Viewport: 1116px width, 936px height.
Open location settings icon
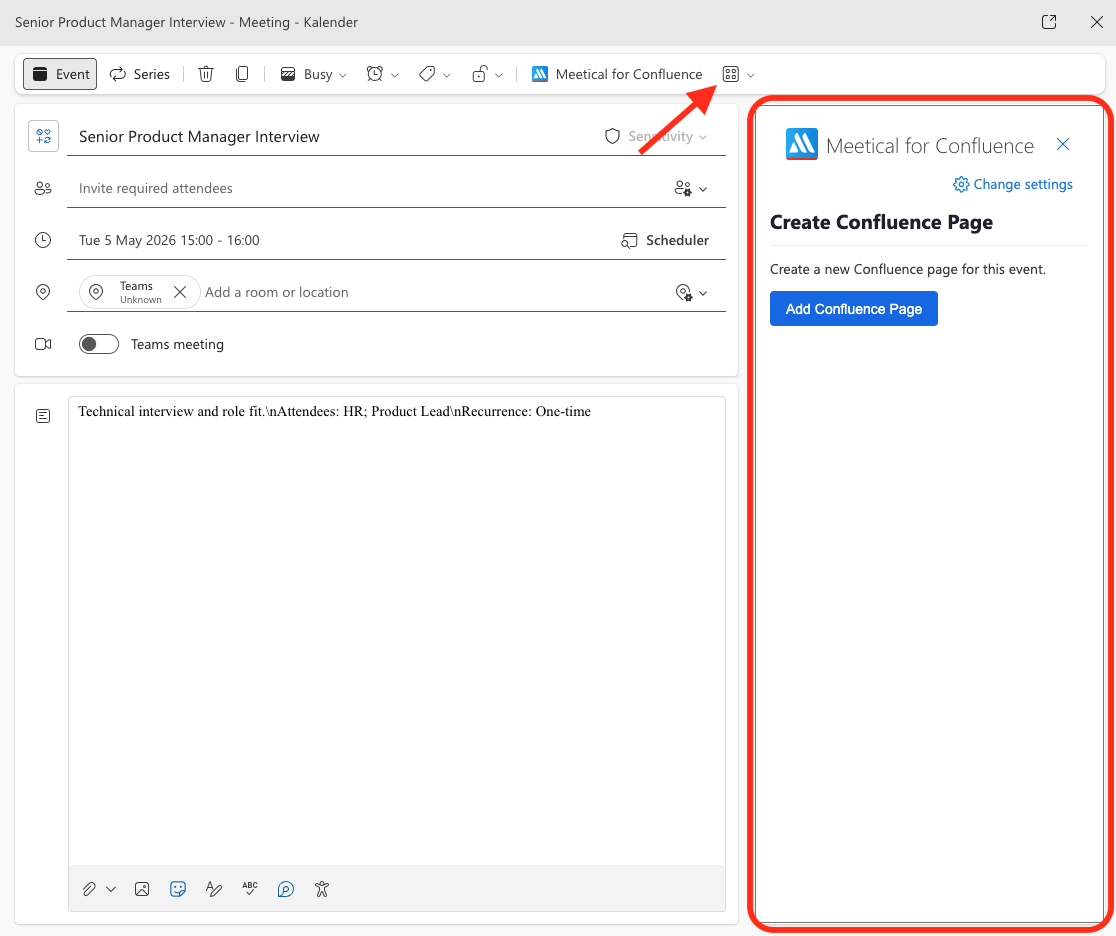point(683,293)
